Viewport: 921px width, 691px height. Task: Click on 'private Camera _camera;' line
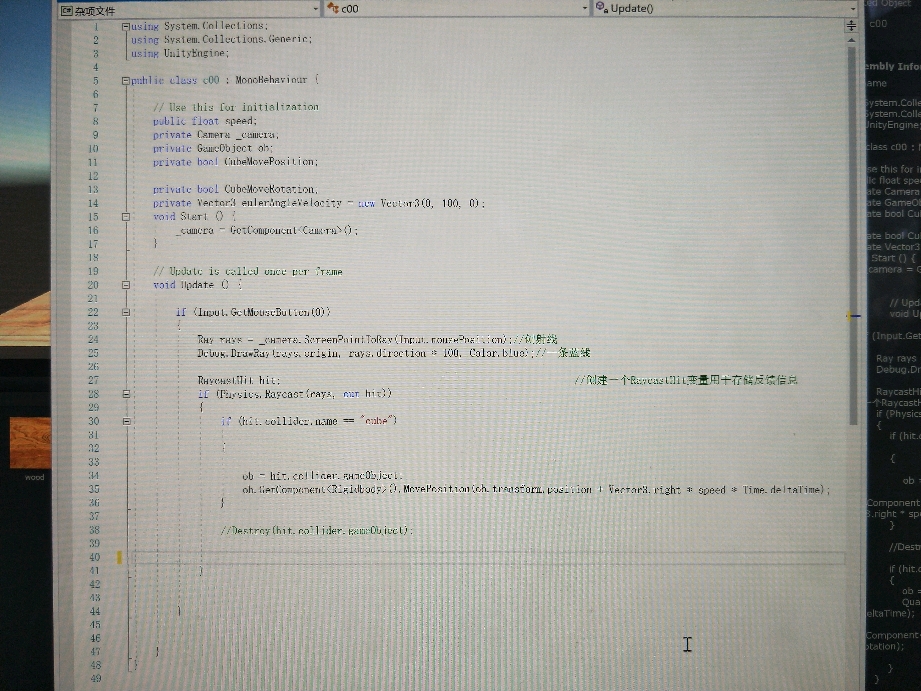pyautogui.click(x=216, y=135)
